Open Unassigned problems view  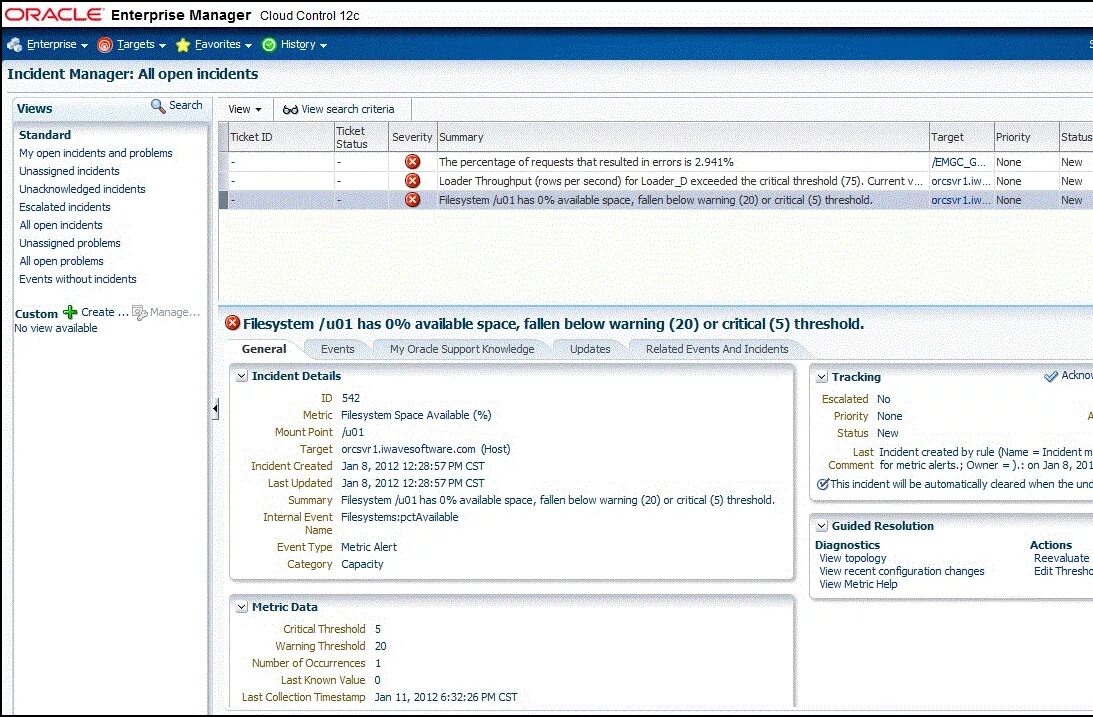pyautogui.click(x=70, y=243)
